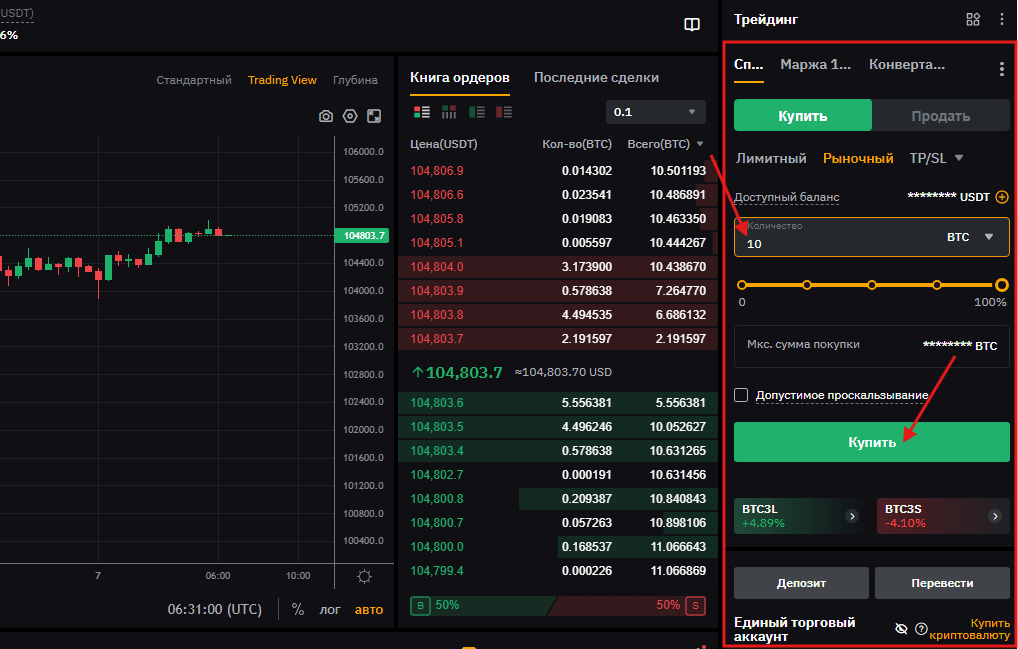Click the plus icon to add USDT
This screenshot has height=649, width=1018.
click(x=1001, y=197)
